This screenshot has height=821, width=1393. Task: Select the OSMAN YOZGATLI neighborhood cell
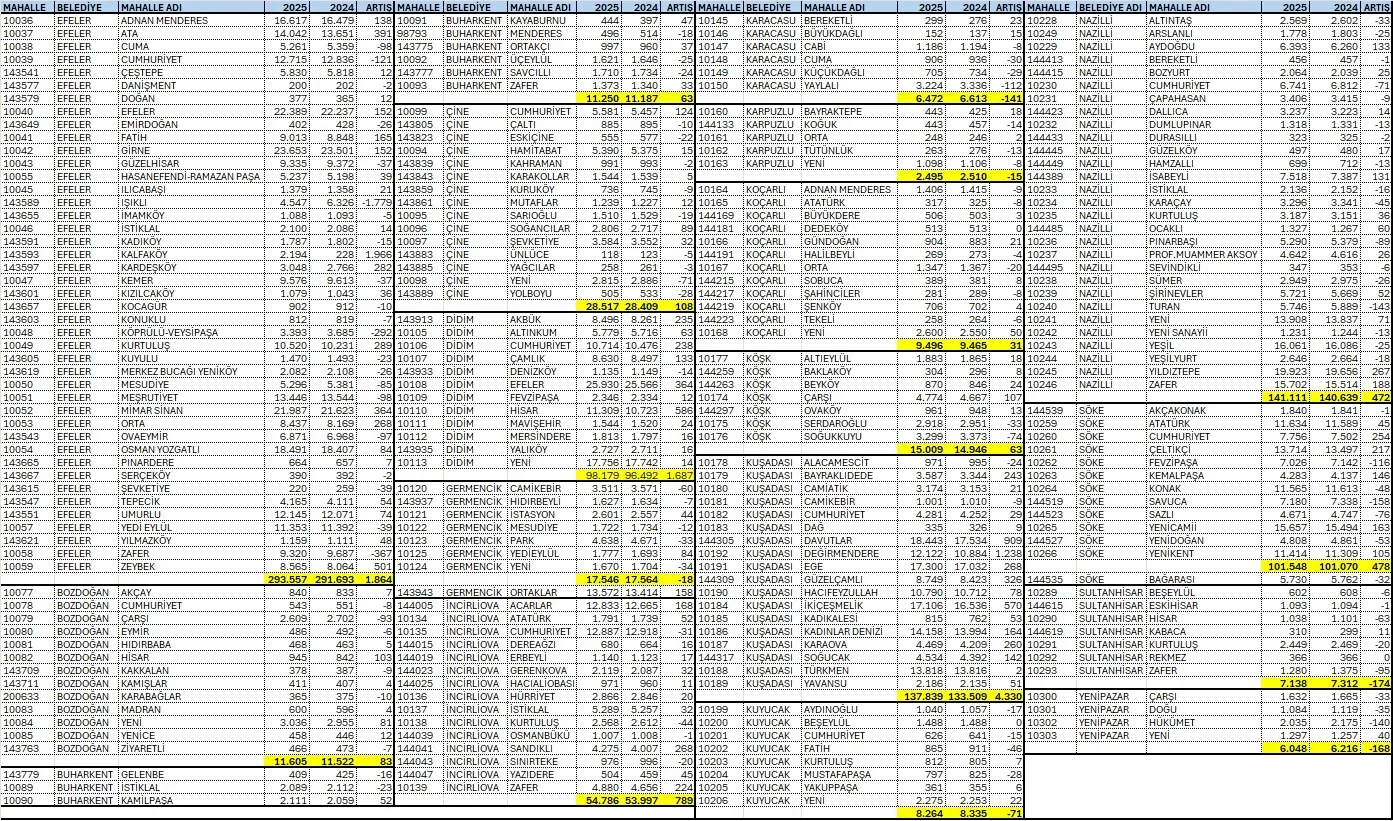pyautogui.click(x=164, y=449)
